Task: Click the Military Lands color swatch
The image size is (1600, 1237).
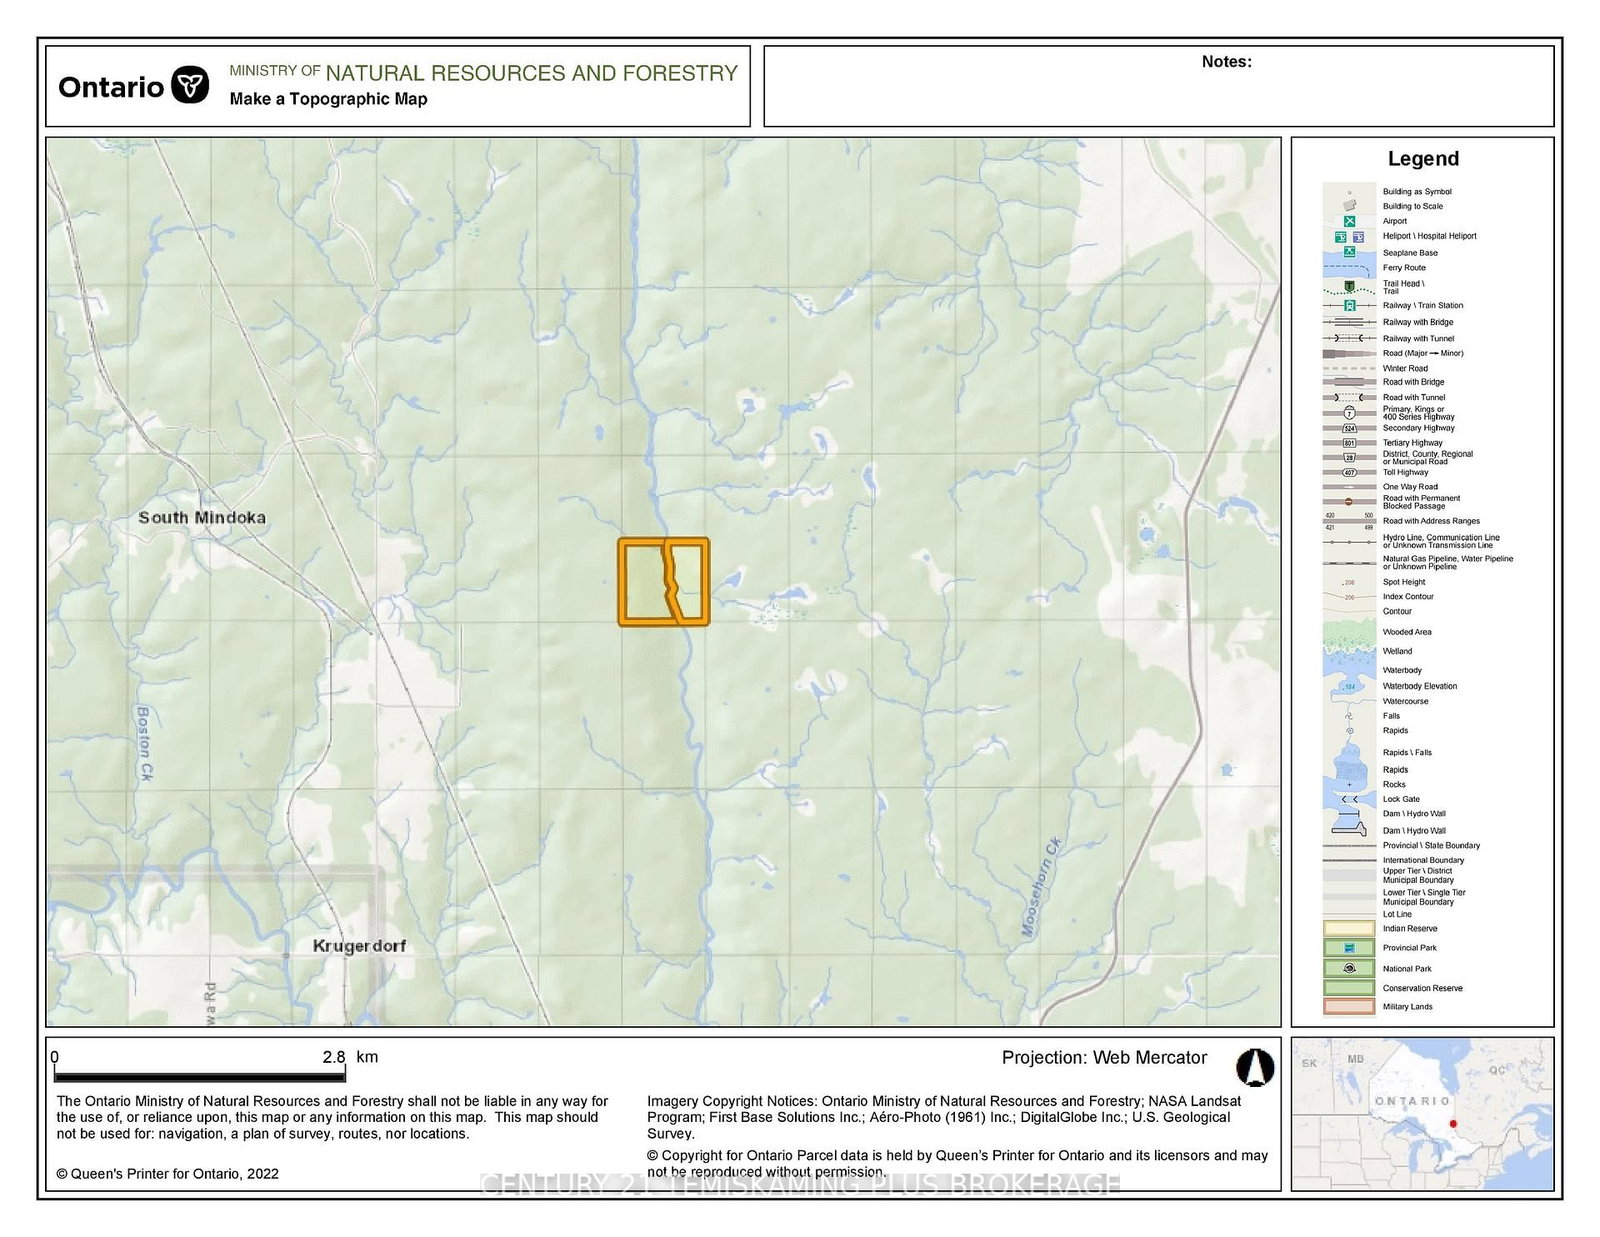Action: pos(1349,1006)
